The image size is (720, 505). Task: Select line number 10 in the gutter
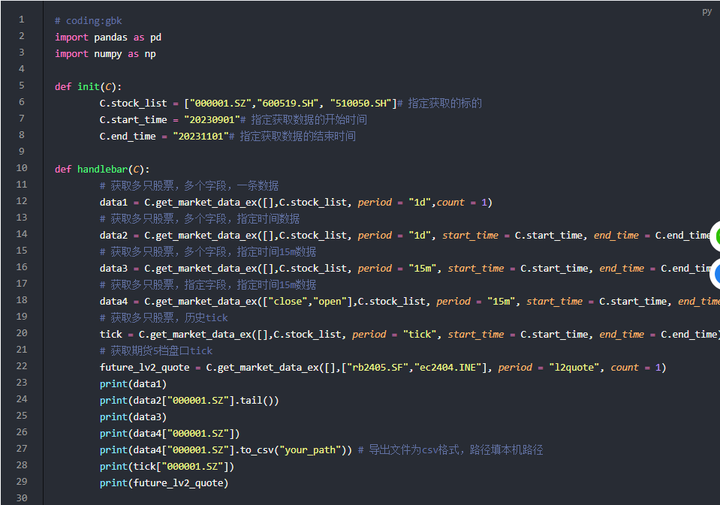[x=20, y=169]
